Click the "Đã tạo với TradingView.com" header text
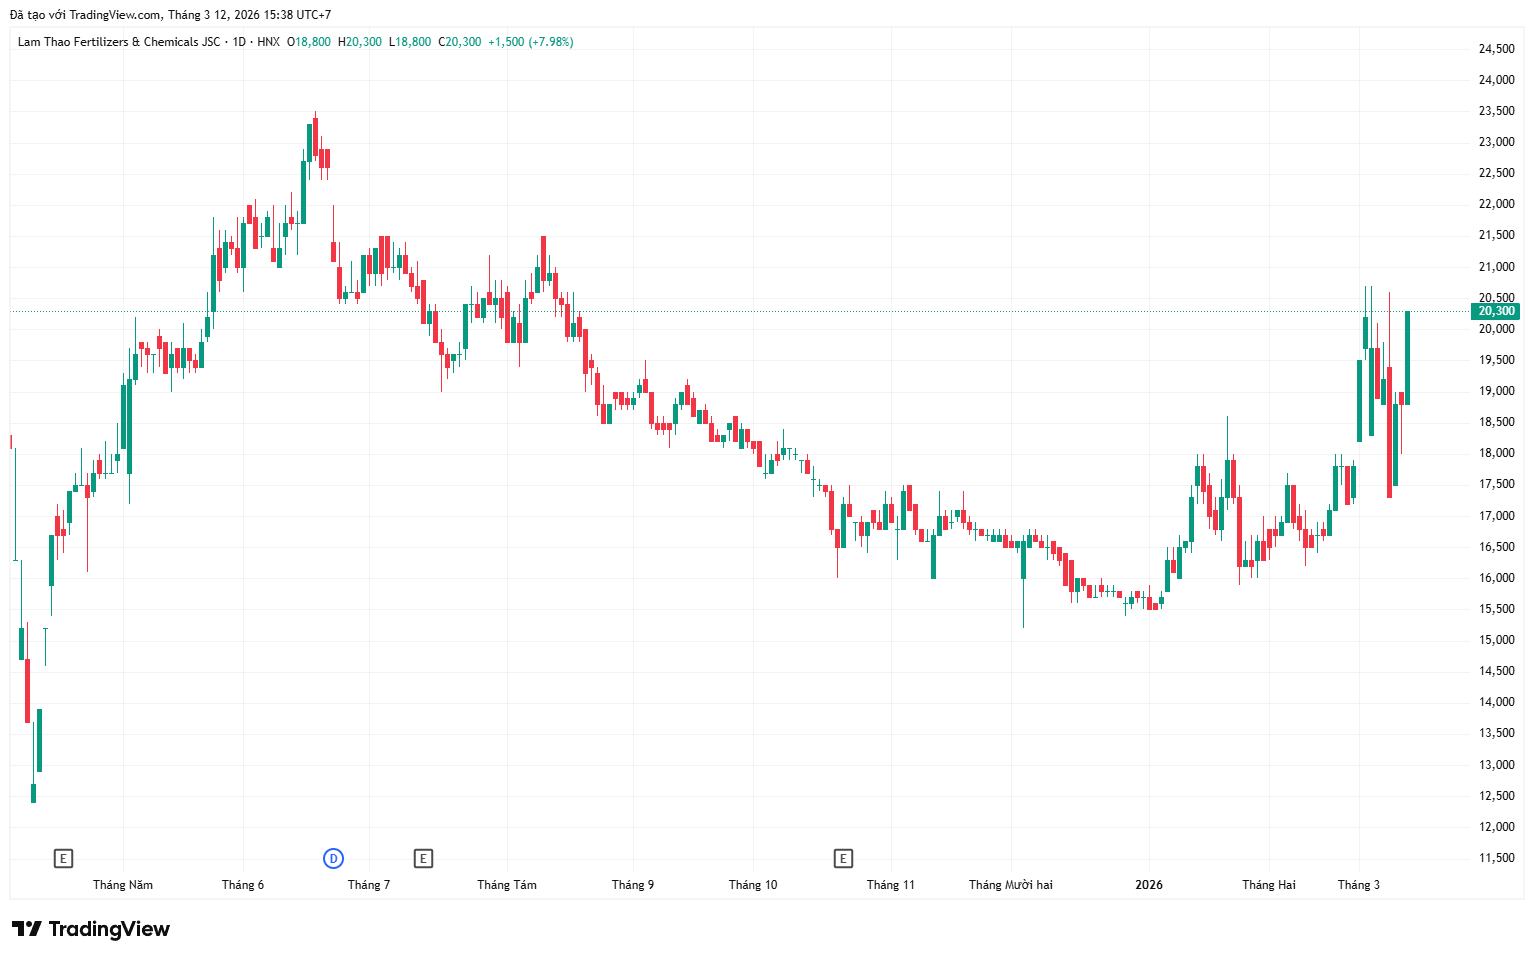The image size is (1534, 959). (85, 15)
